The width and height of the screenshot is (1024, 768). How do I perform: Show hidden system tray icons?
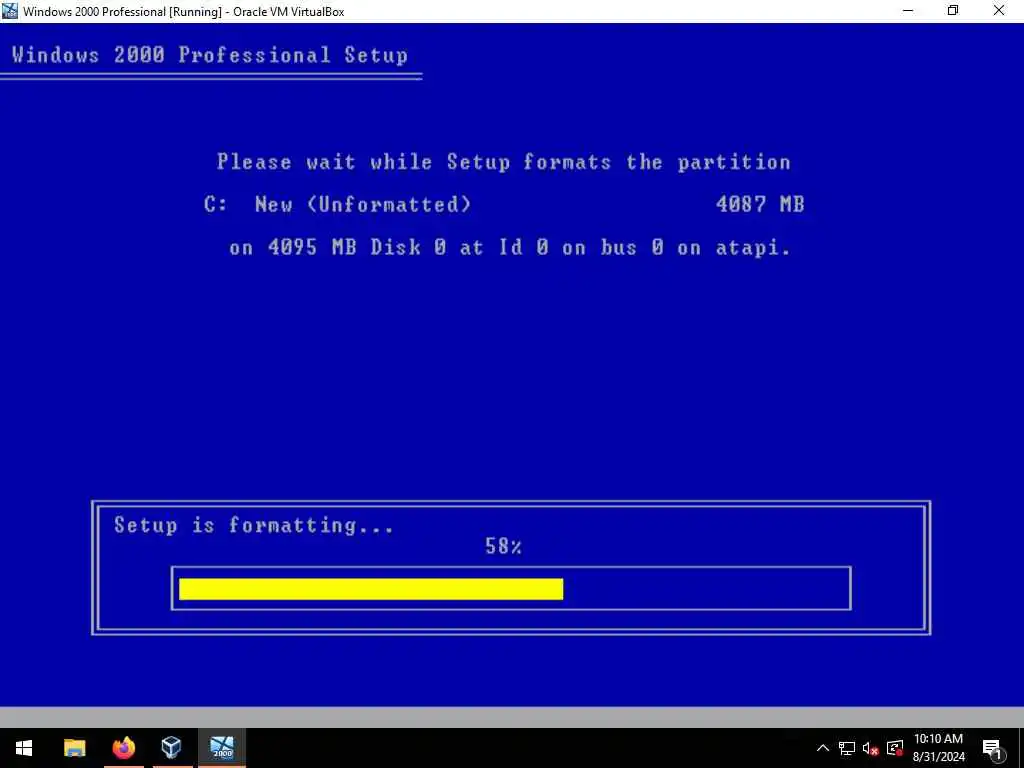point(823,748)
